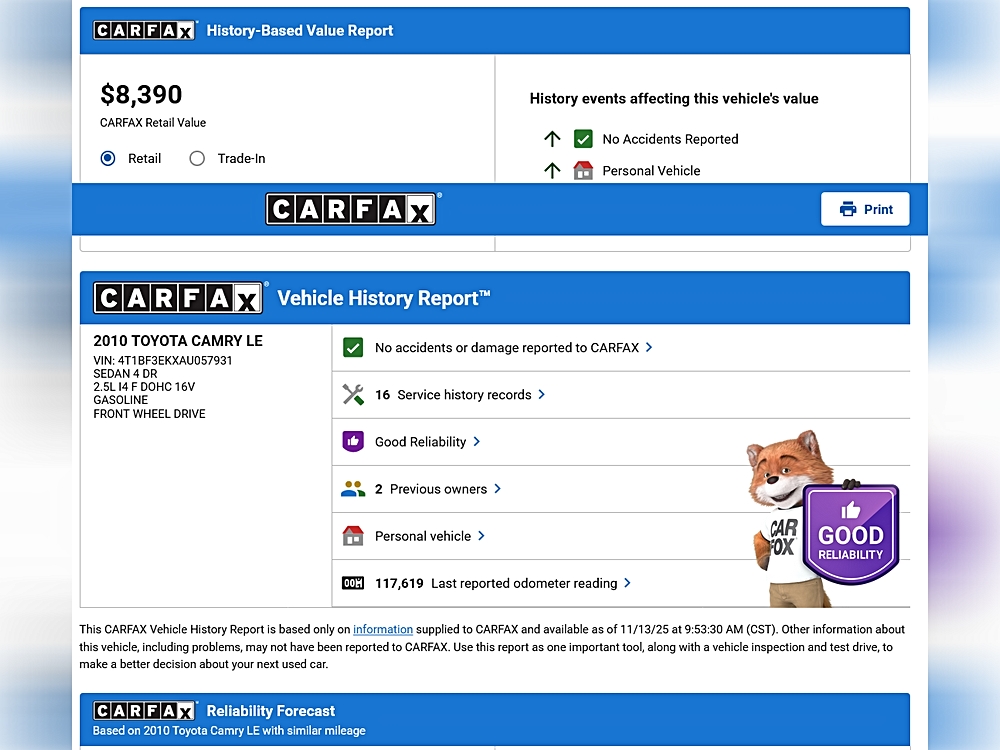
Task: Follow the information hyperlink in the disclaimer
Action: (x=383, y=630)
